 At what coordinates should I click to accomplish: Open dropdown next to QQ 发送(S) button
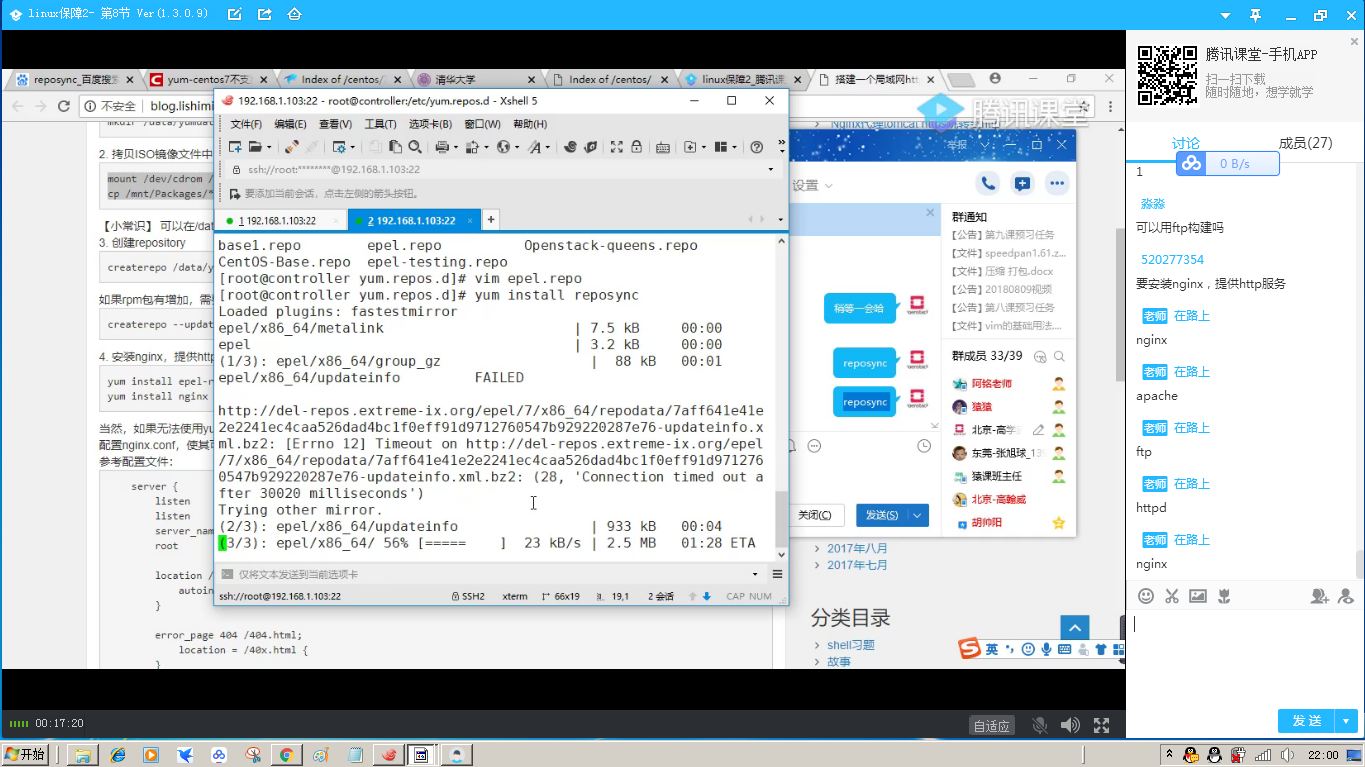918,515
